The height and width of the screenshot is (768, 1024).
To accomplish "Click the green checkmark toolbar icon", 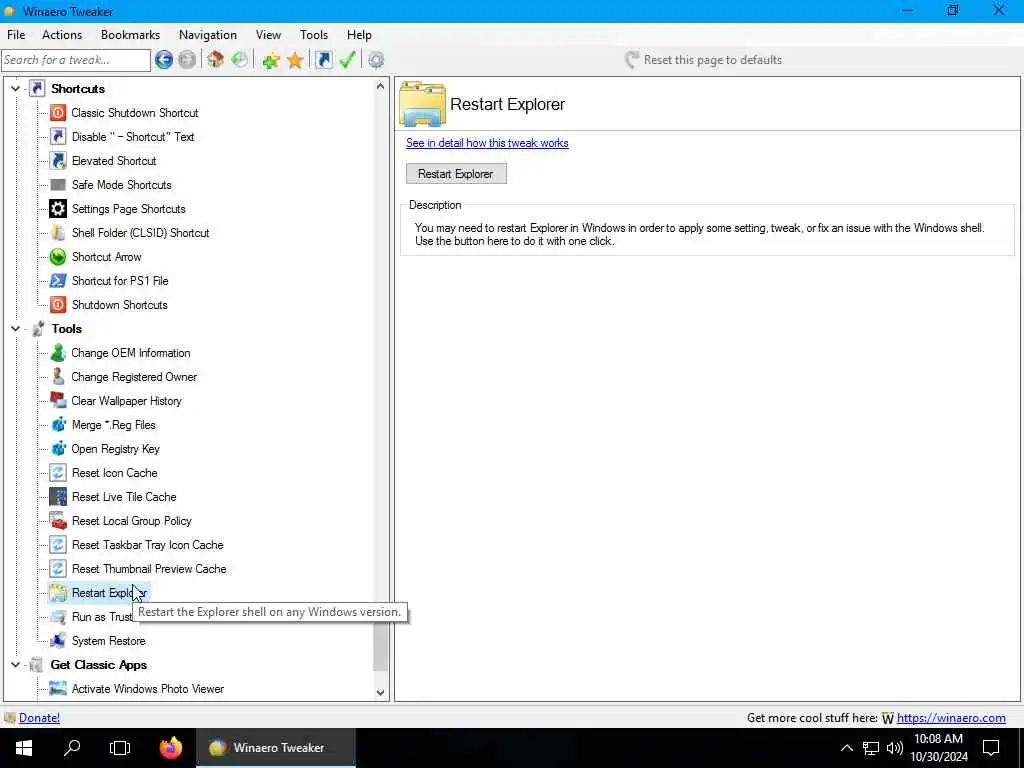I will coord(347,60).
